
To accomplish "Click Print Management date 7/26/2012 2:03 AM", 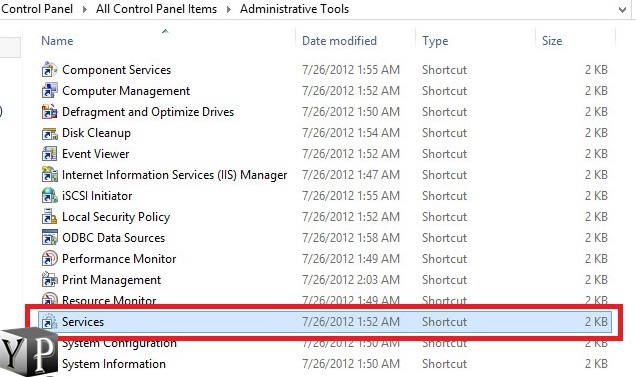I will tap(351, 280).
